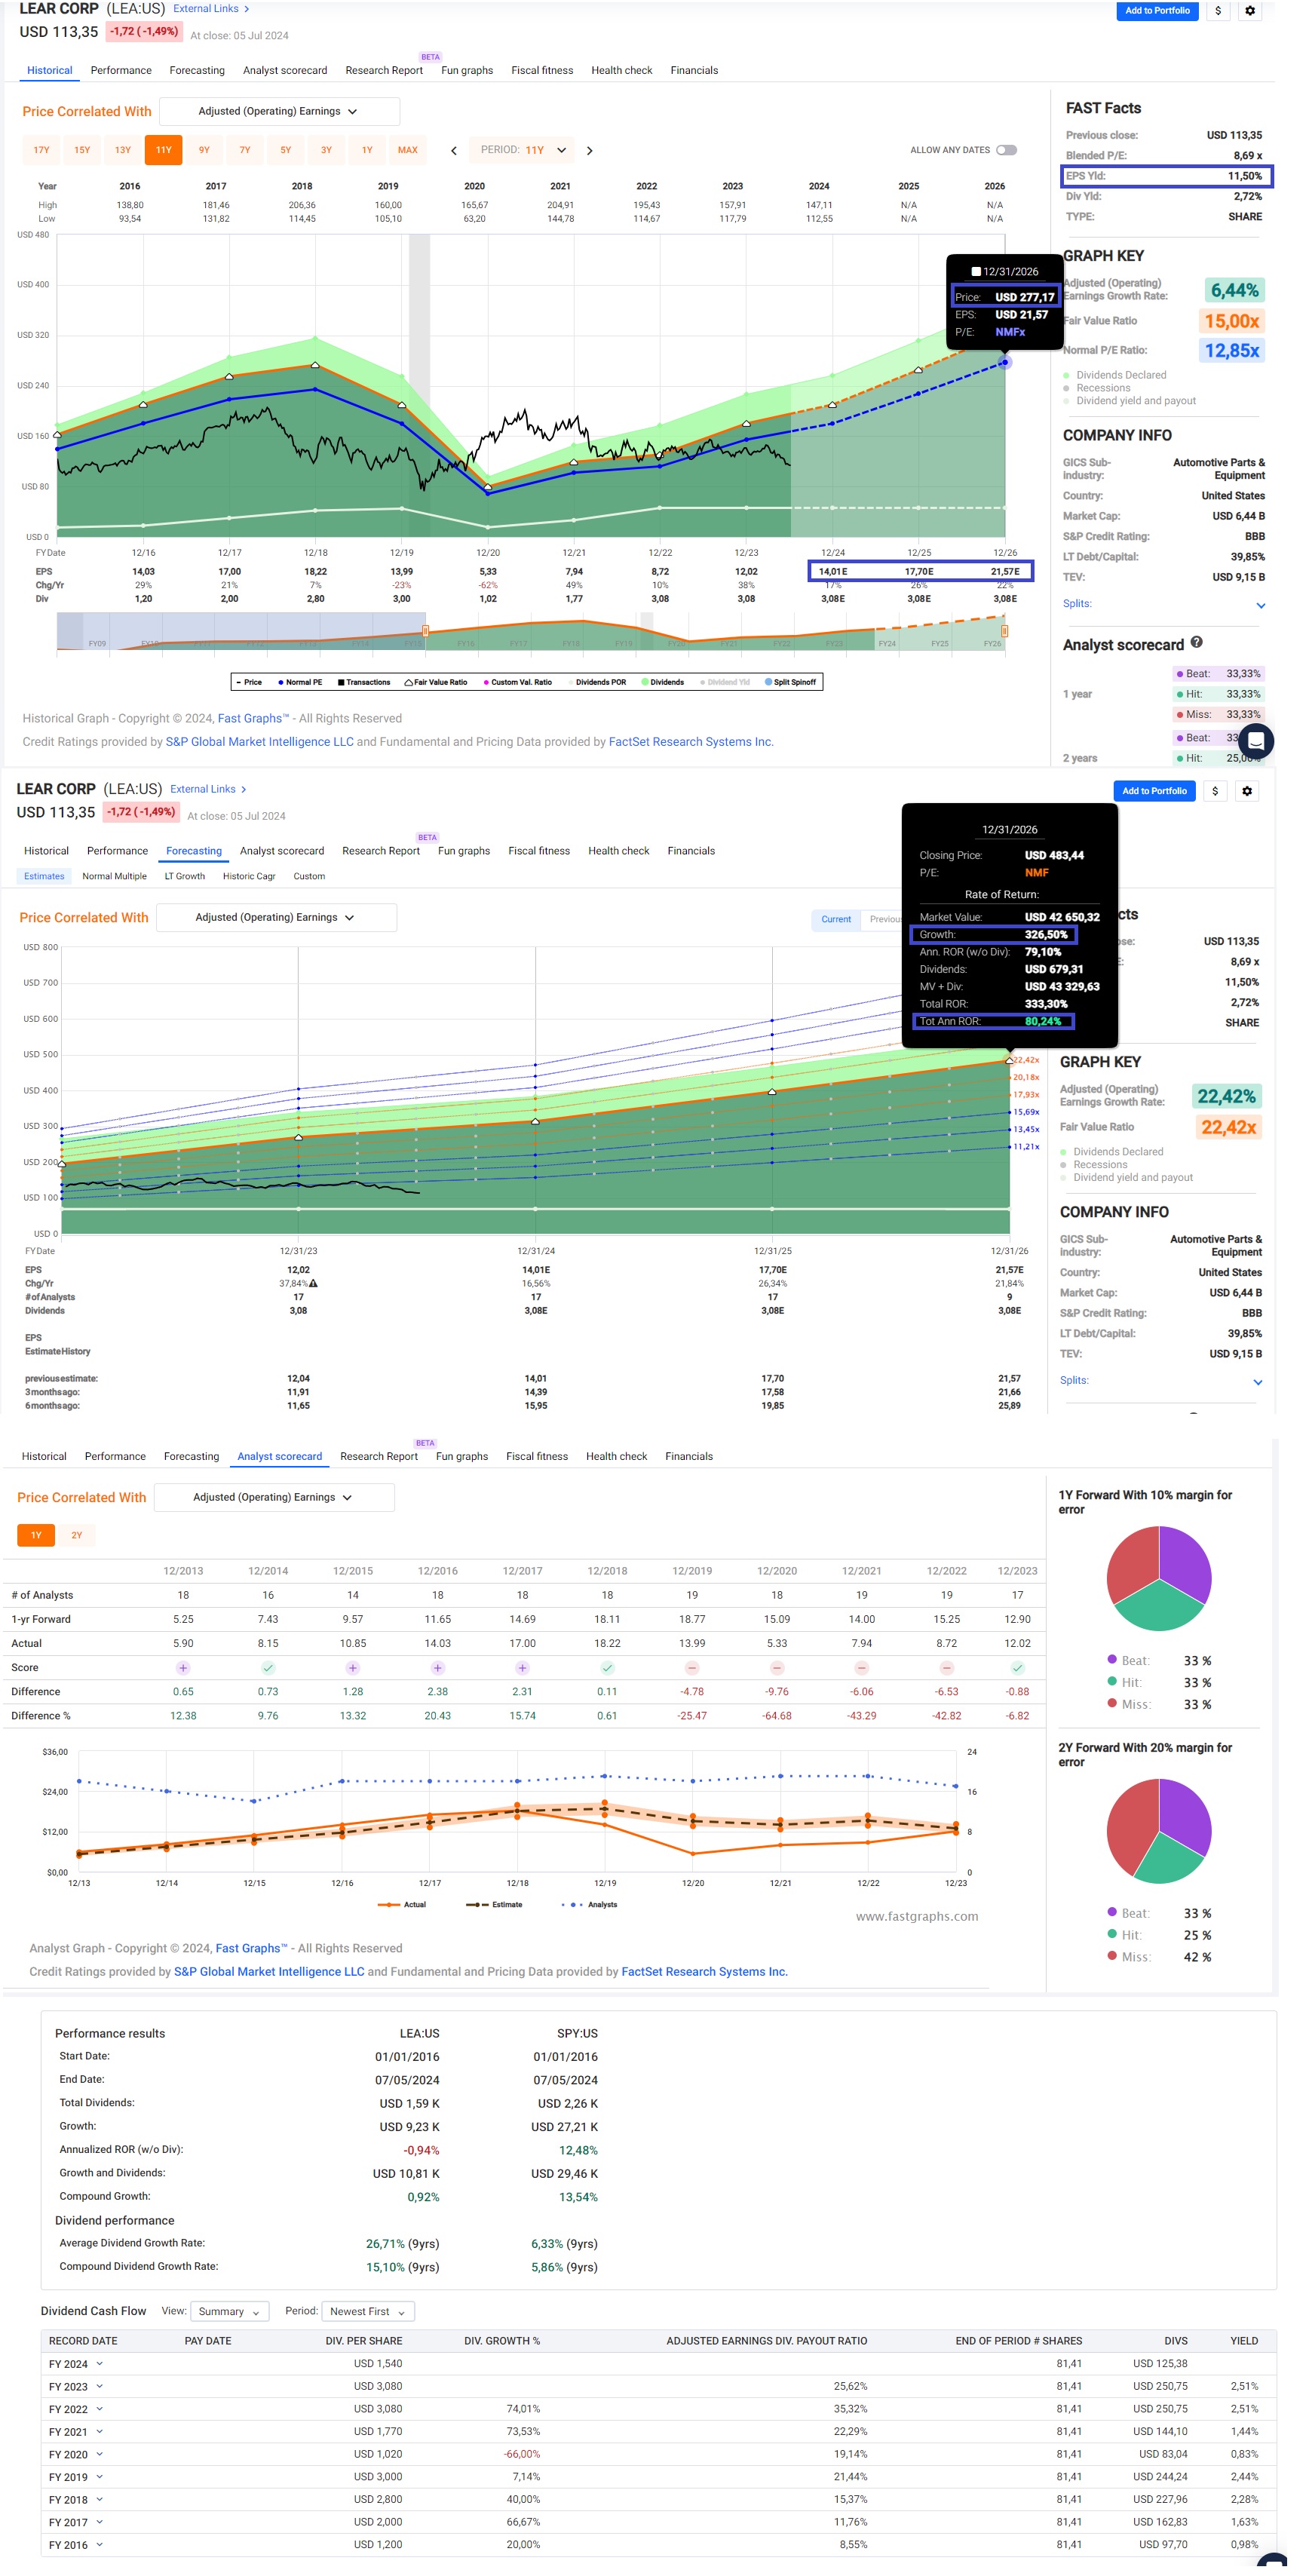Select the 5Y period button

point(286,150)
